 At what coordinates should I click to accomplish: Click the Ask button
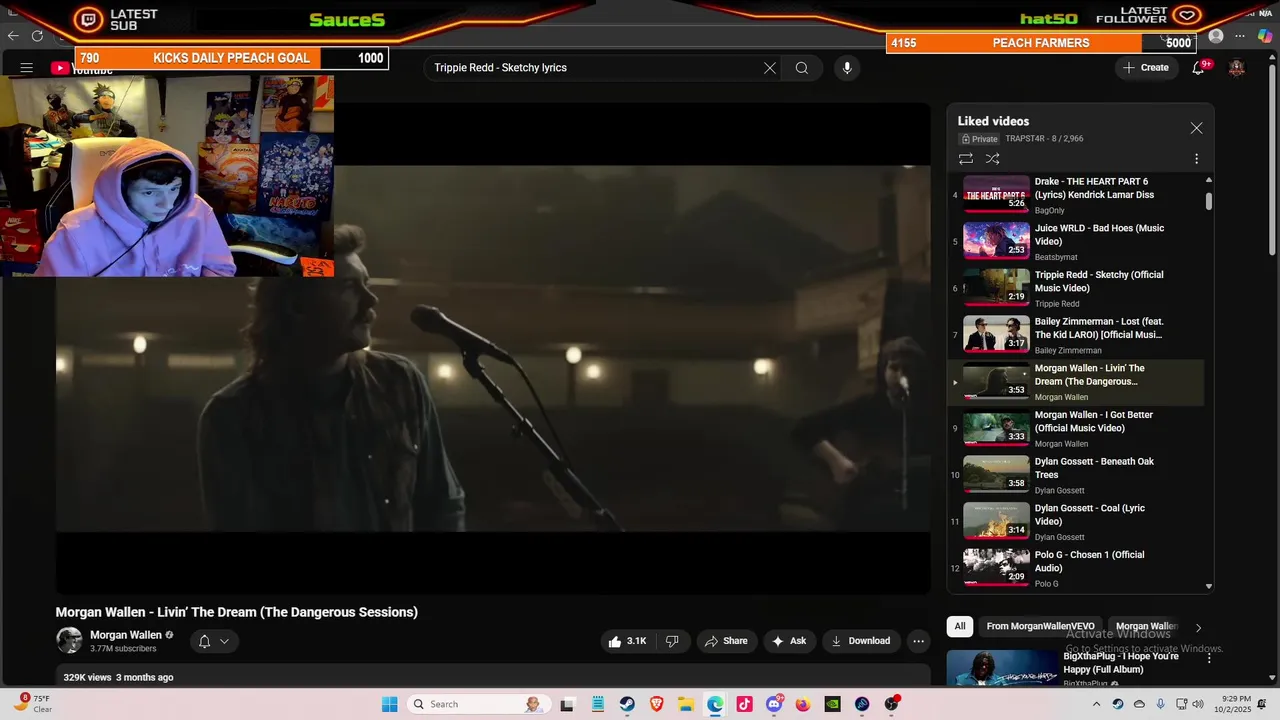(x=789, y=641)
